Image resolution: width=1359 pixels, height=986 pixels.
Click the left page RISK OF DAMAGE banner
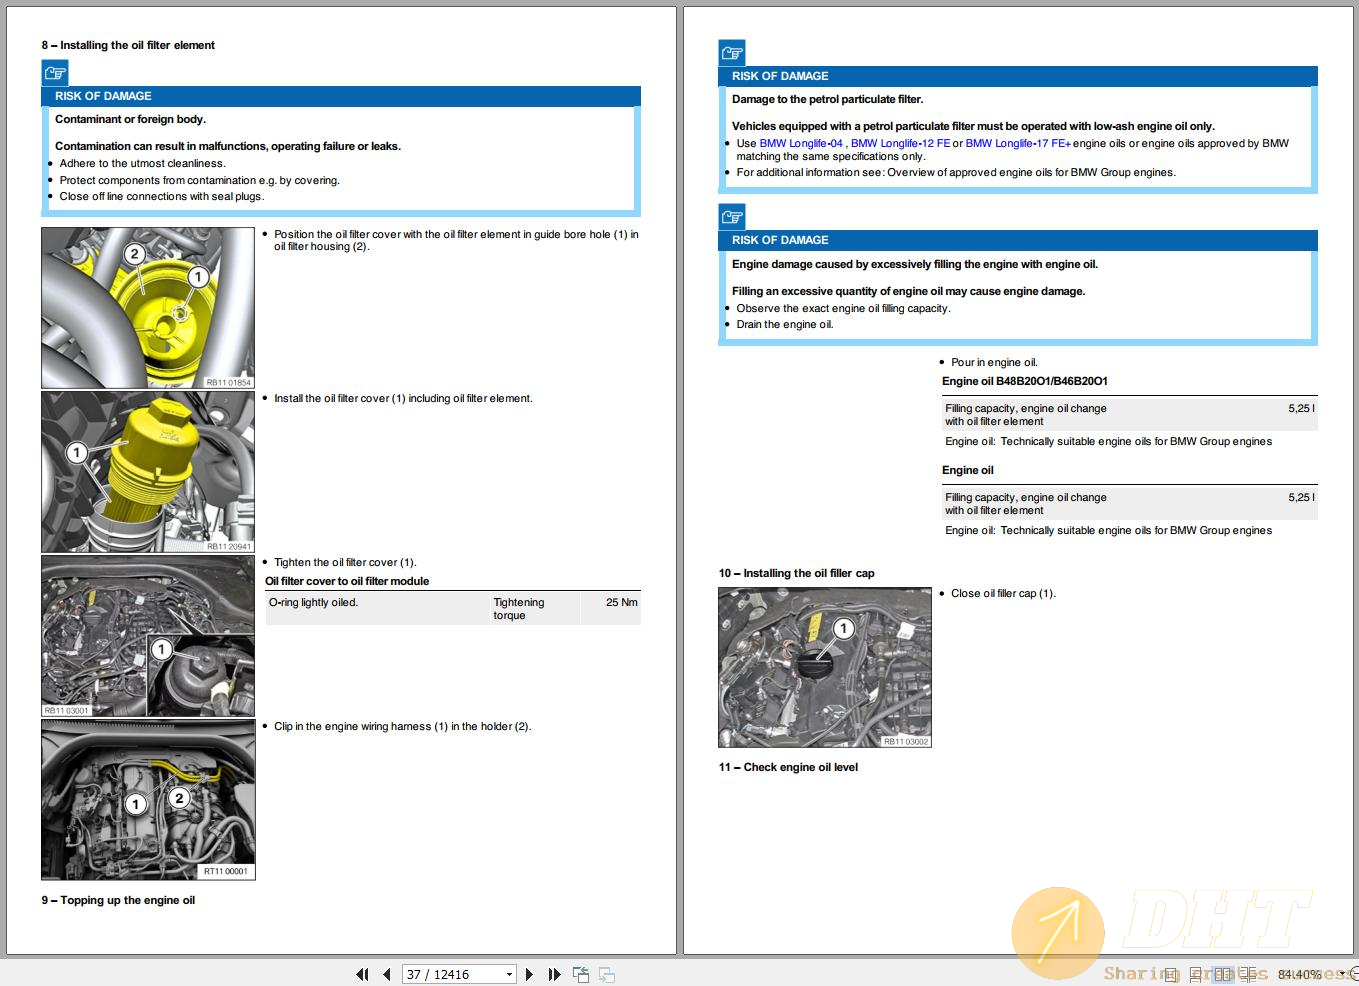pos(341,96)
